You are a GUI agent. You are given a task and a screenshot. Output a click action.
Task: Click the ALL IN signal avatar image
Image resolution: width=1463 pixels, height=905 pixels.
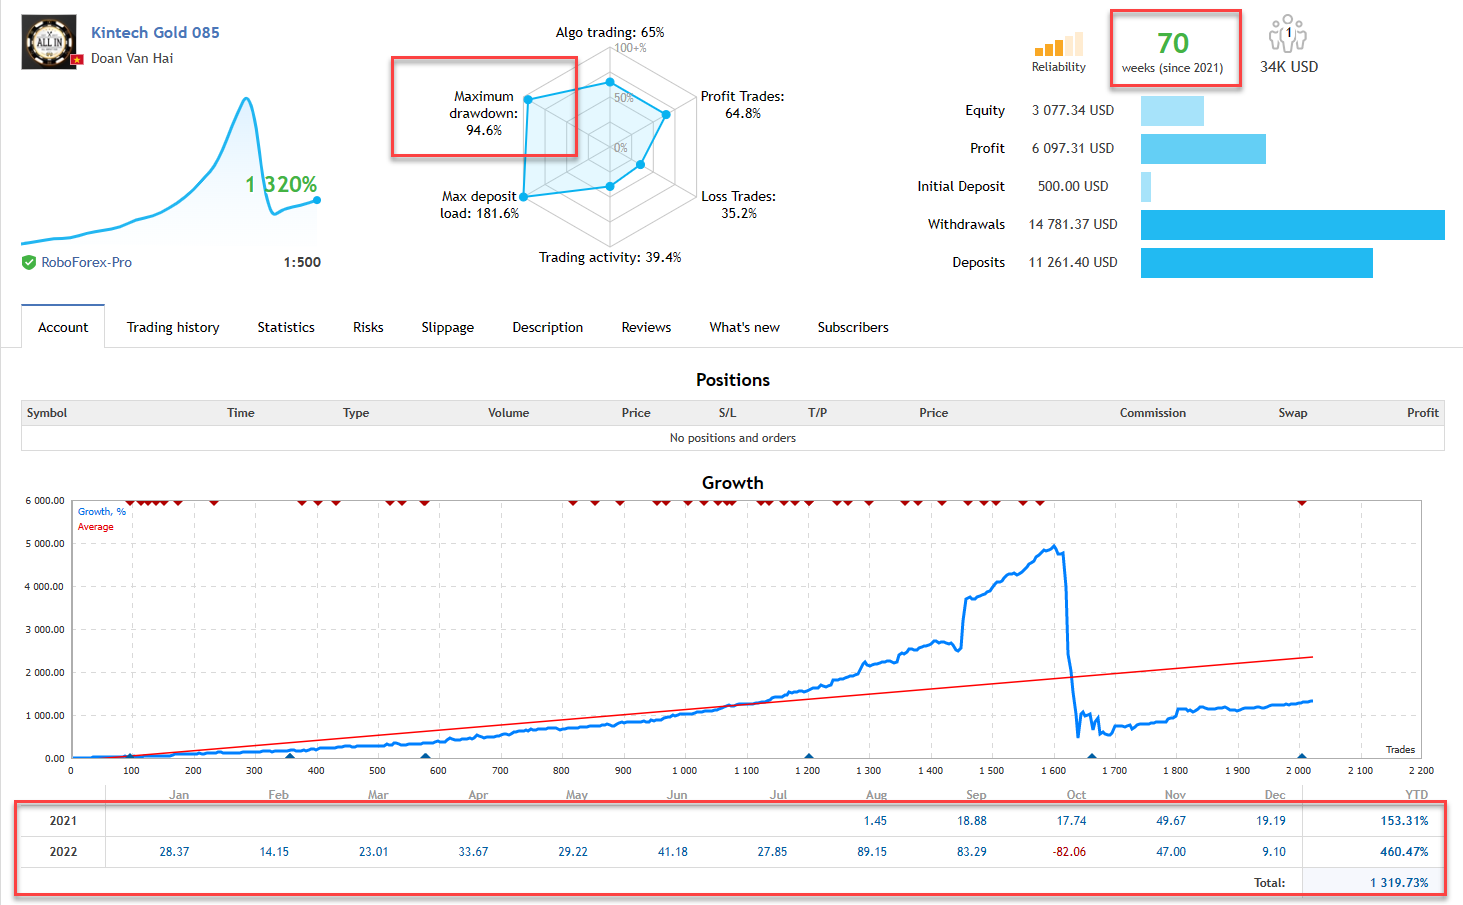(49, 42)
